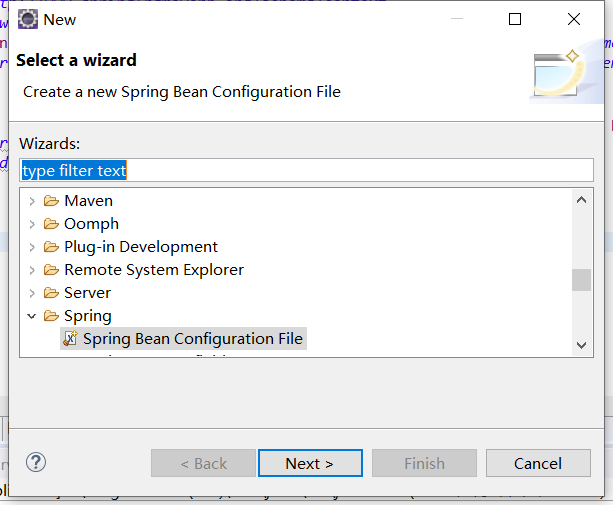Click the Cancel button
Screen dimensions: 613x505
tap(538, 463)
